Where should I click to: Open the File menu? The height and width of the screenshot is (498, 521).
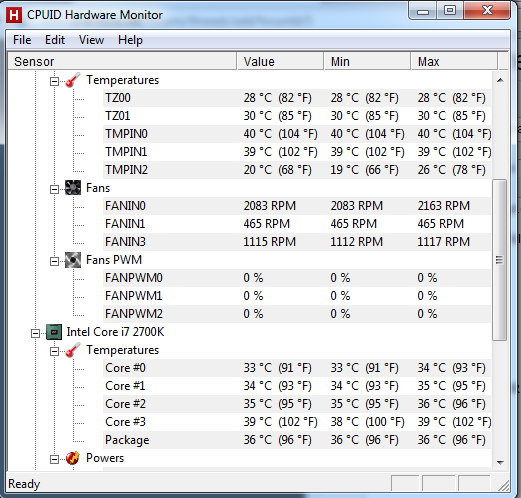(22, 40)
